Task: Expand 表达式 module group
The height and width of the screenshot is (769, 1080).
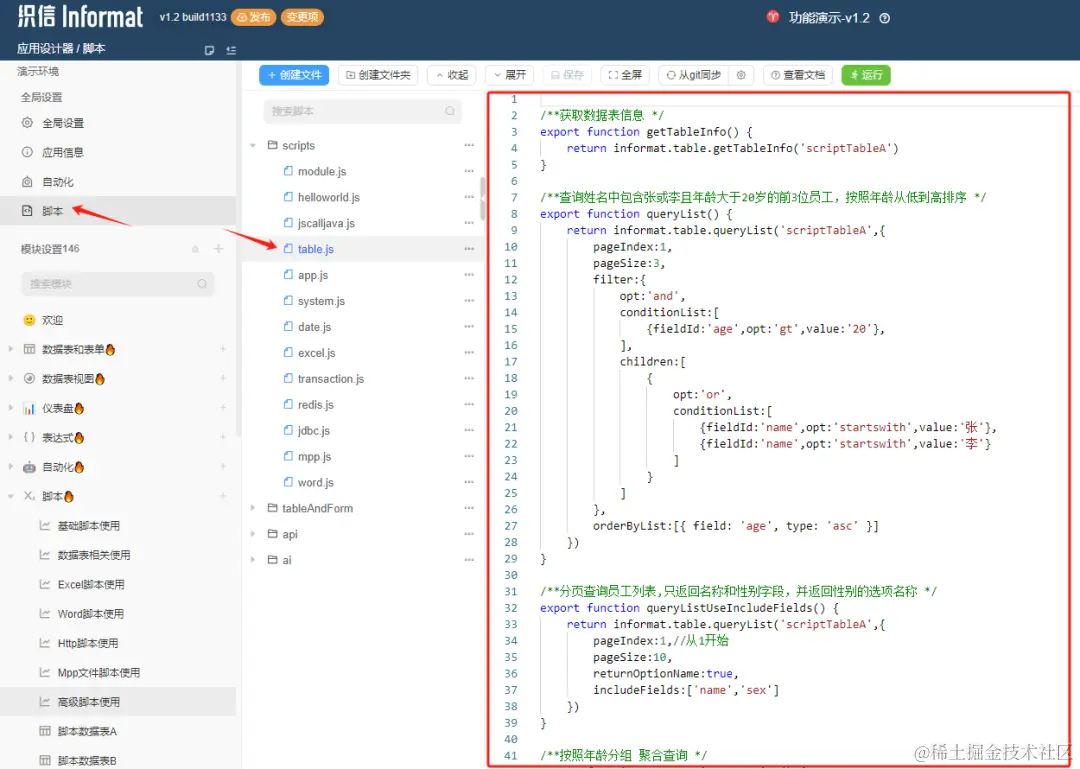Action: pos(10,438)
